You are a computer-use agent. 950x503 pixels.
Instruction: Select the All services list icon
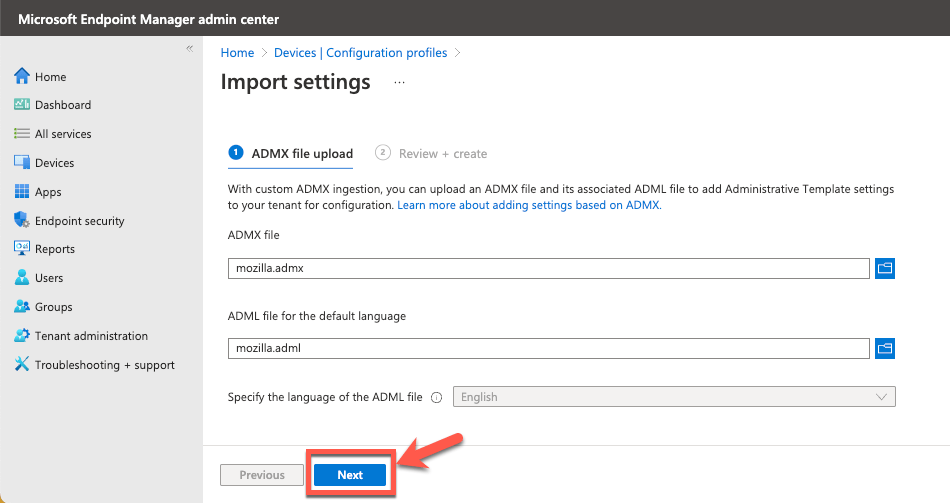coord(22,134)
